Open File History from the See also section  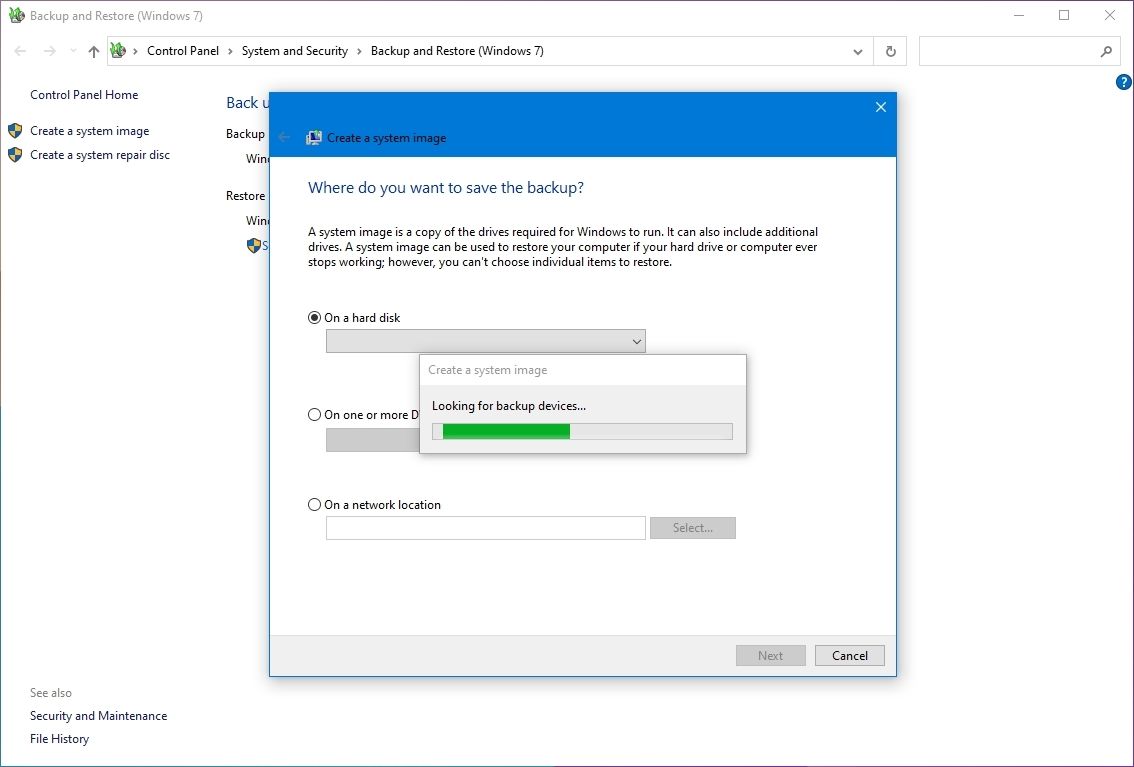coord(59,738)
